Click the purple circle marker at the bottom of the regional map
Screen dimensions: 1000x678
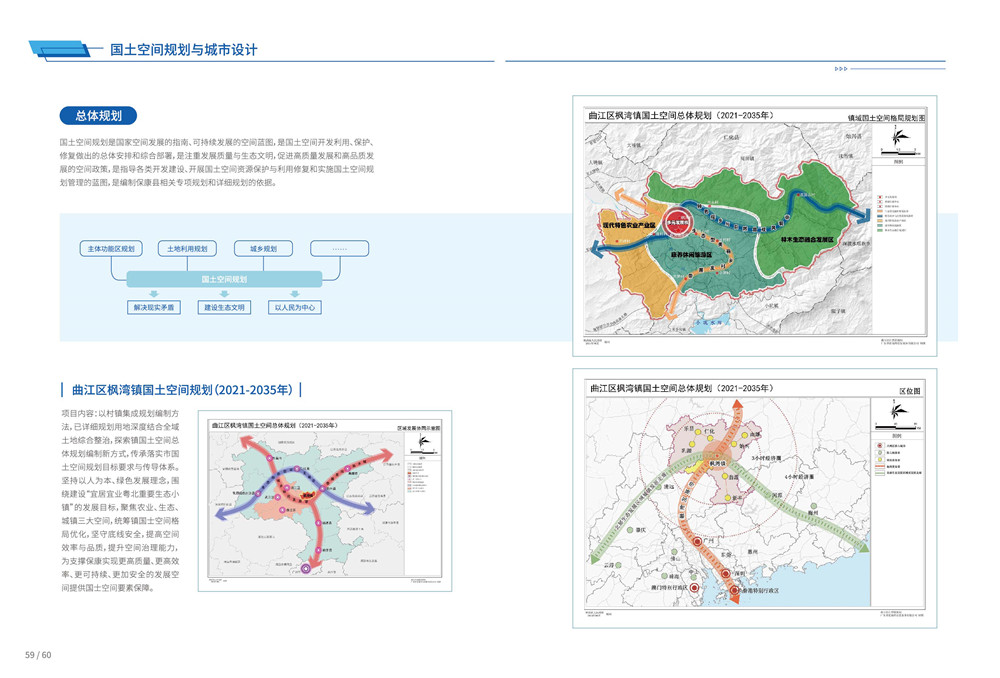coord(306,568)
